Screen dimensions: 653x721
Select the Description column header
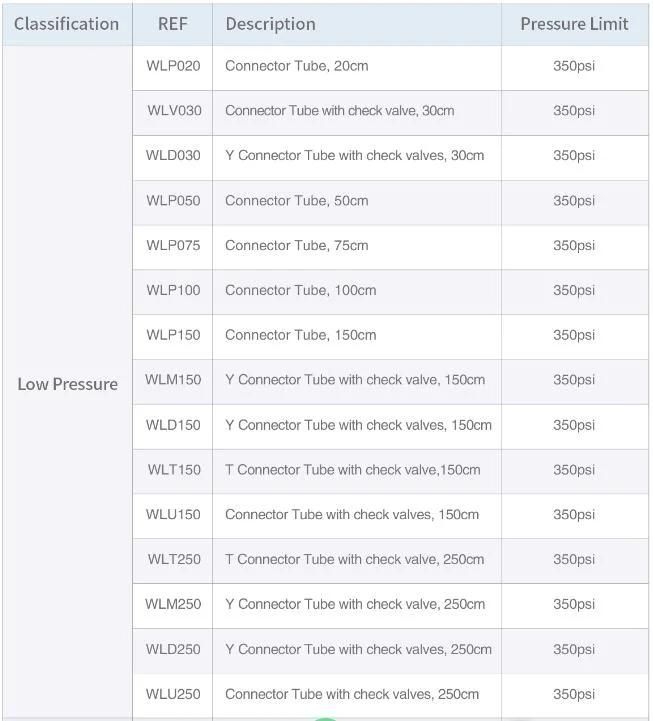tap(270, 24)
